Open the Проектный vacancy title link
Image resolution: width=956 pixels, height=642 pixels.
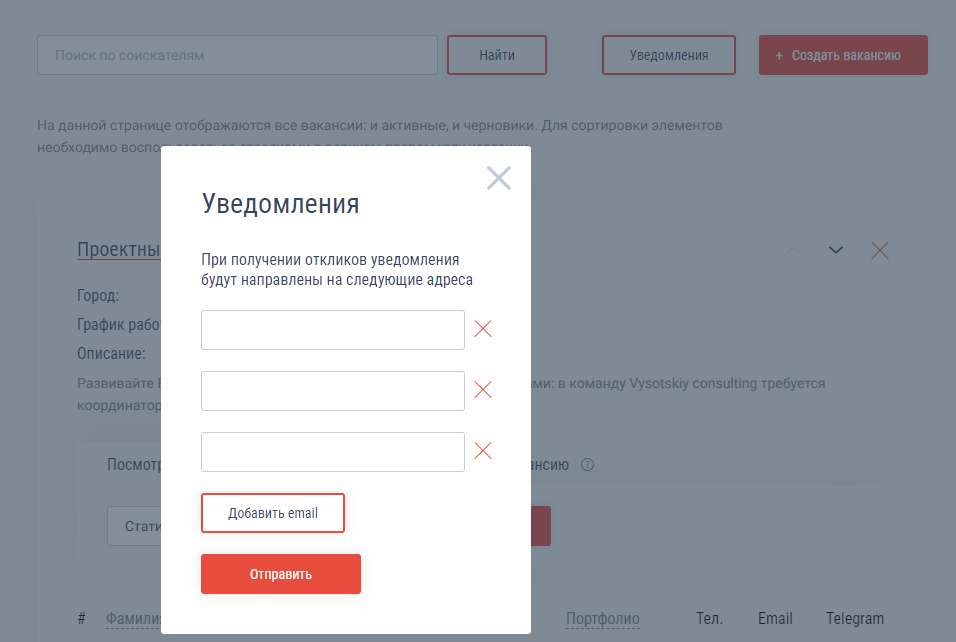(x=119, y=250)
